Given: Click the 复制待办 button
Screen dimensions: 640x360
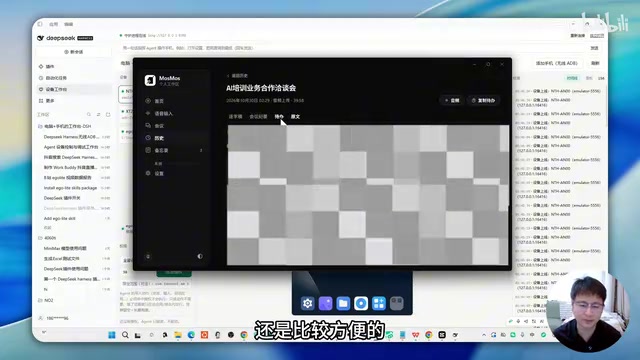Looking at the screenshot, I should (x=483, y=100).
